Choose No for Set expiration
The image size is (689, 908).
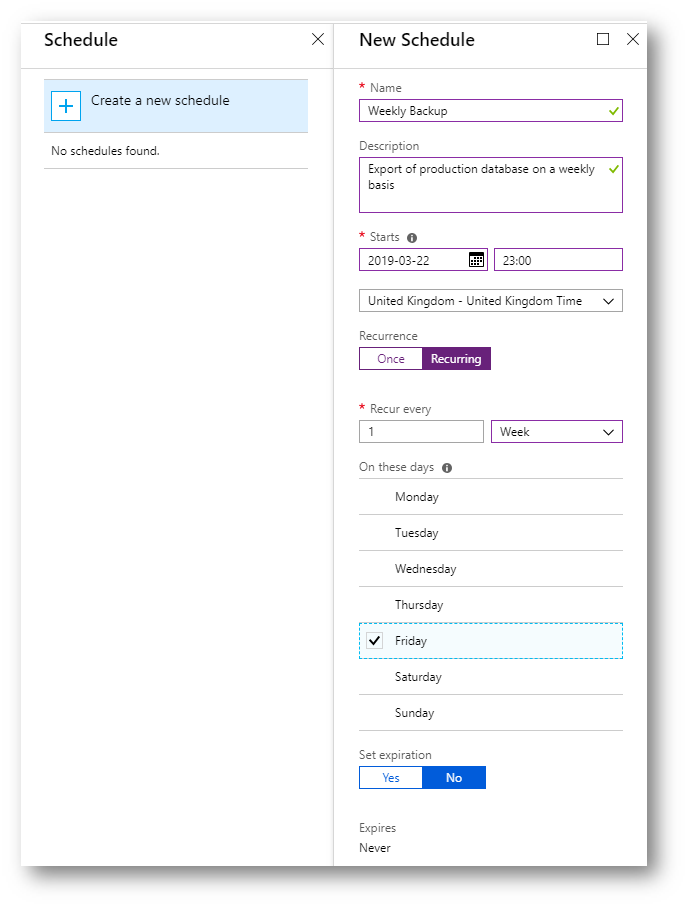point(454,778)
